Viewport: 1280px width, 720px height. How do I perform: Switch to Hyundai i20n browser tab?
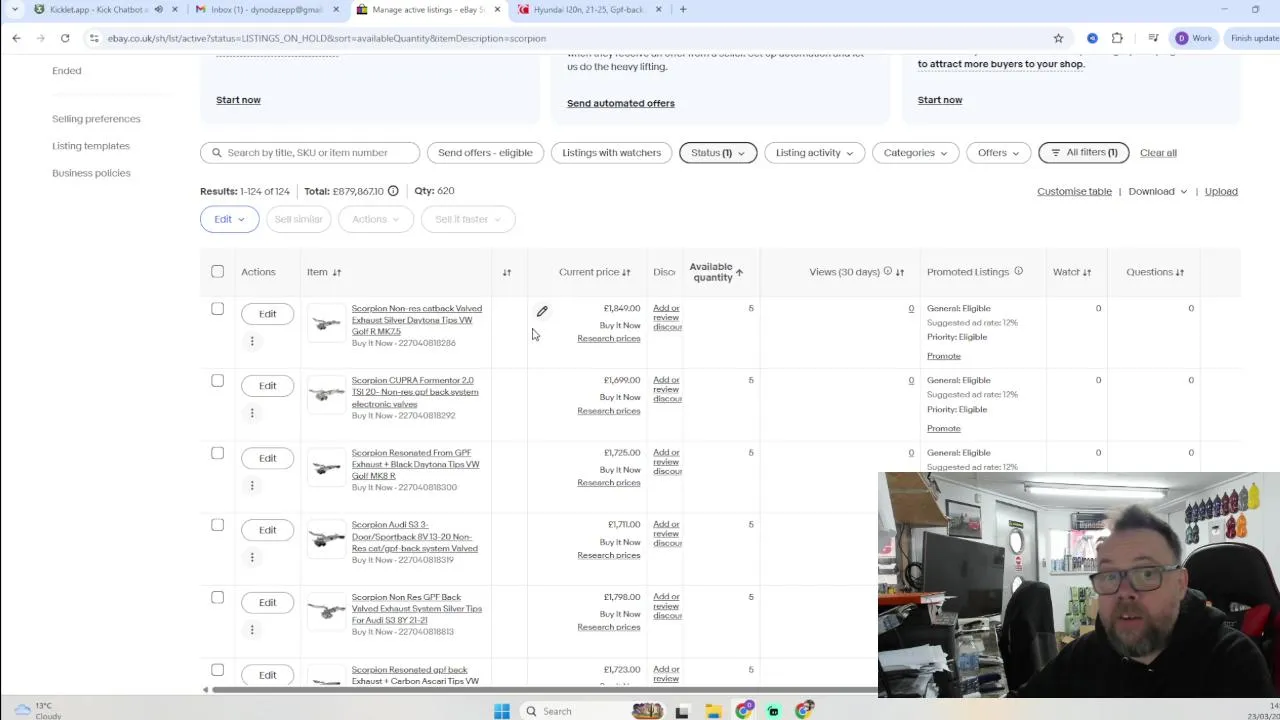coord(590,9)
